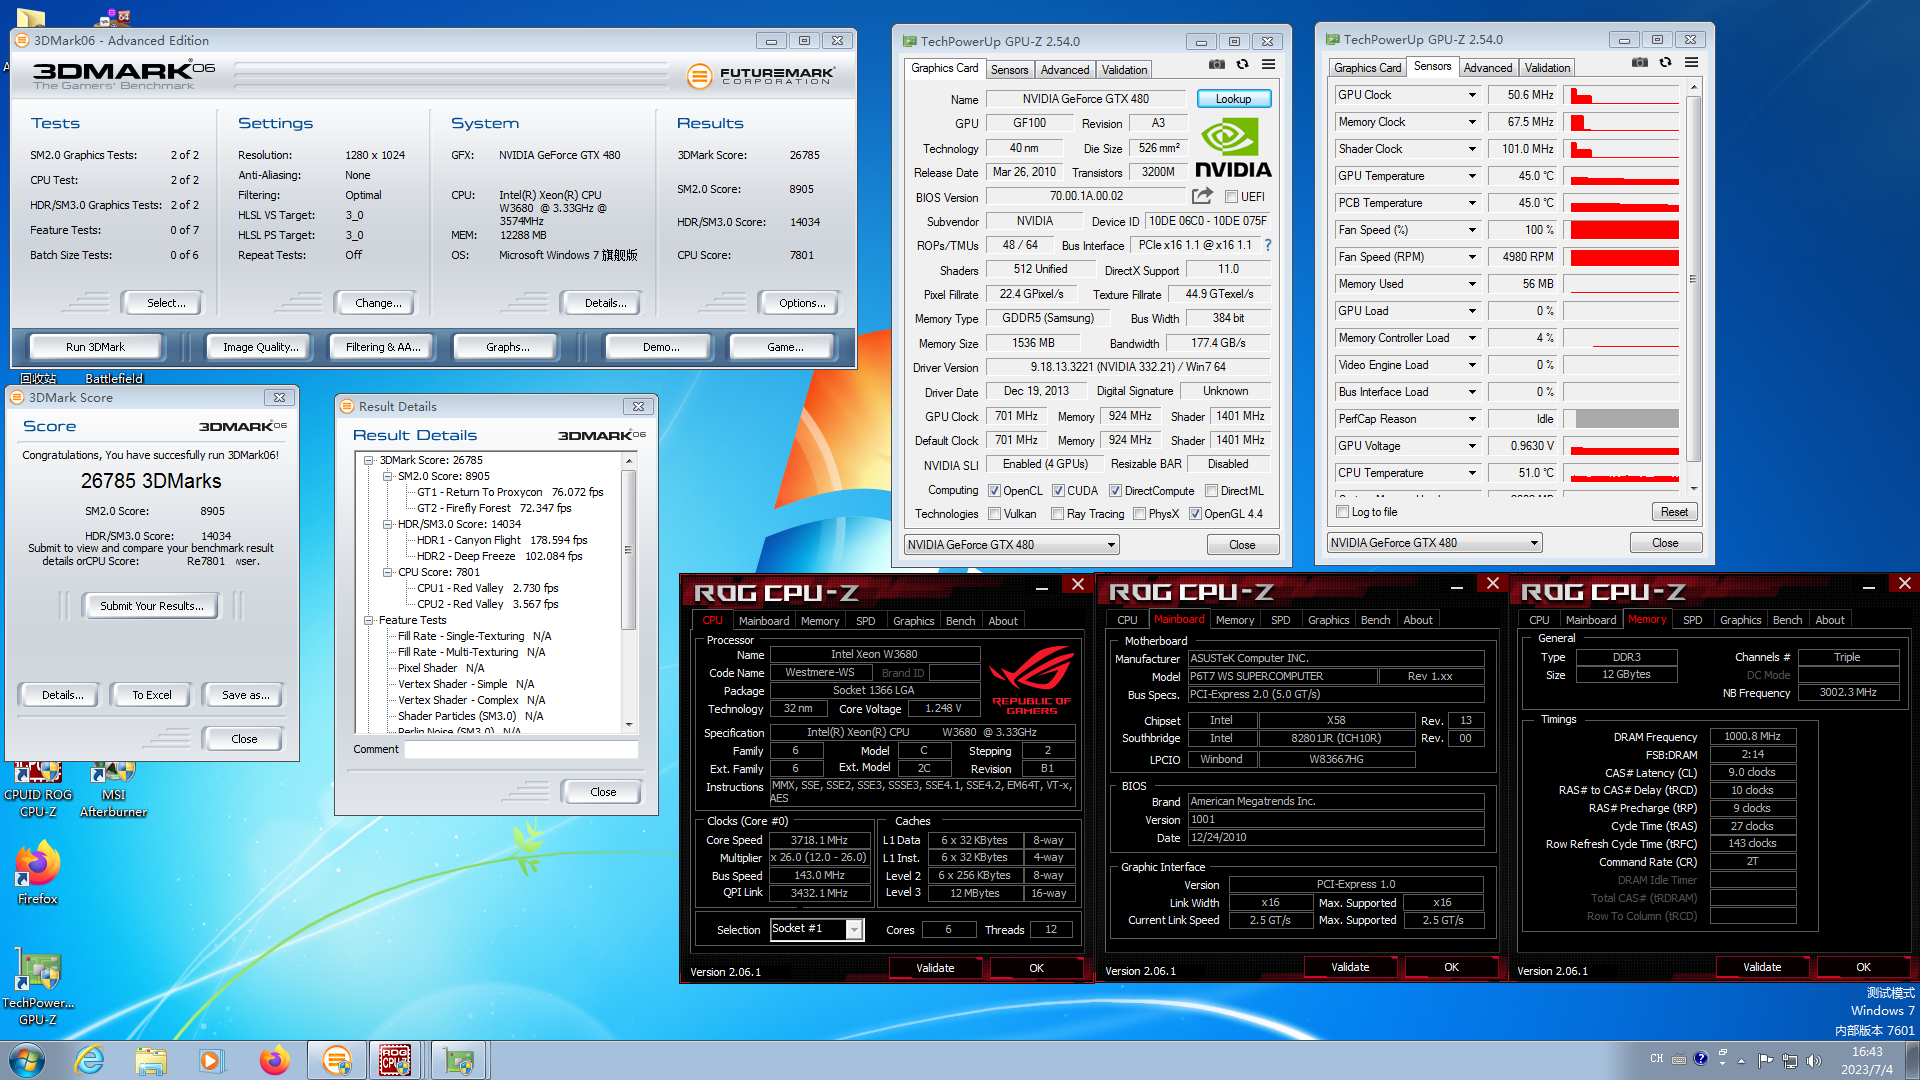Click Lookup button in GPU-Z
This screenshot has width=1920, height=1080.
1233,99
